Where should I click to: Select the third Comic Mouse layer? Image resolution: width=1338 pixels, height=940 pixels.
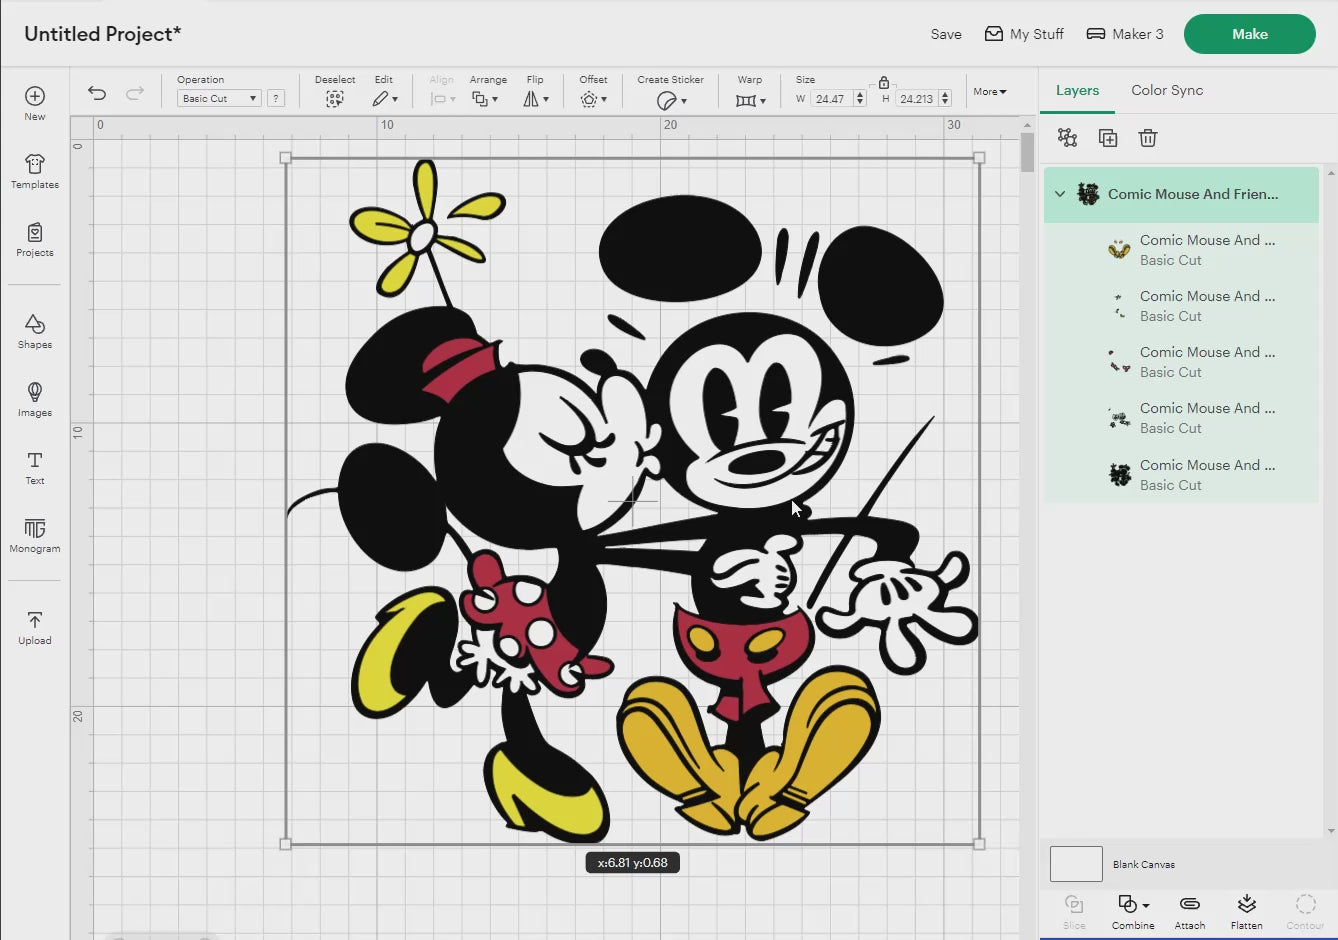(1182, 362)
